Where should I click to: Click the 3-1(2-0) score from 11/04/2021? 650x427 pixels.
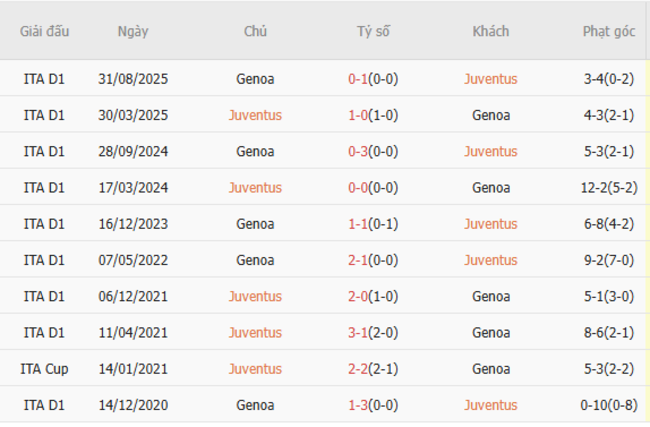[x=373, y=332]
